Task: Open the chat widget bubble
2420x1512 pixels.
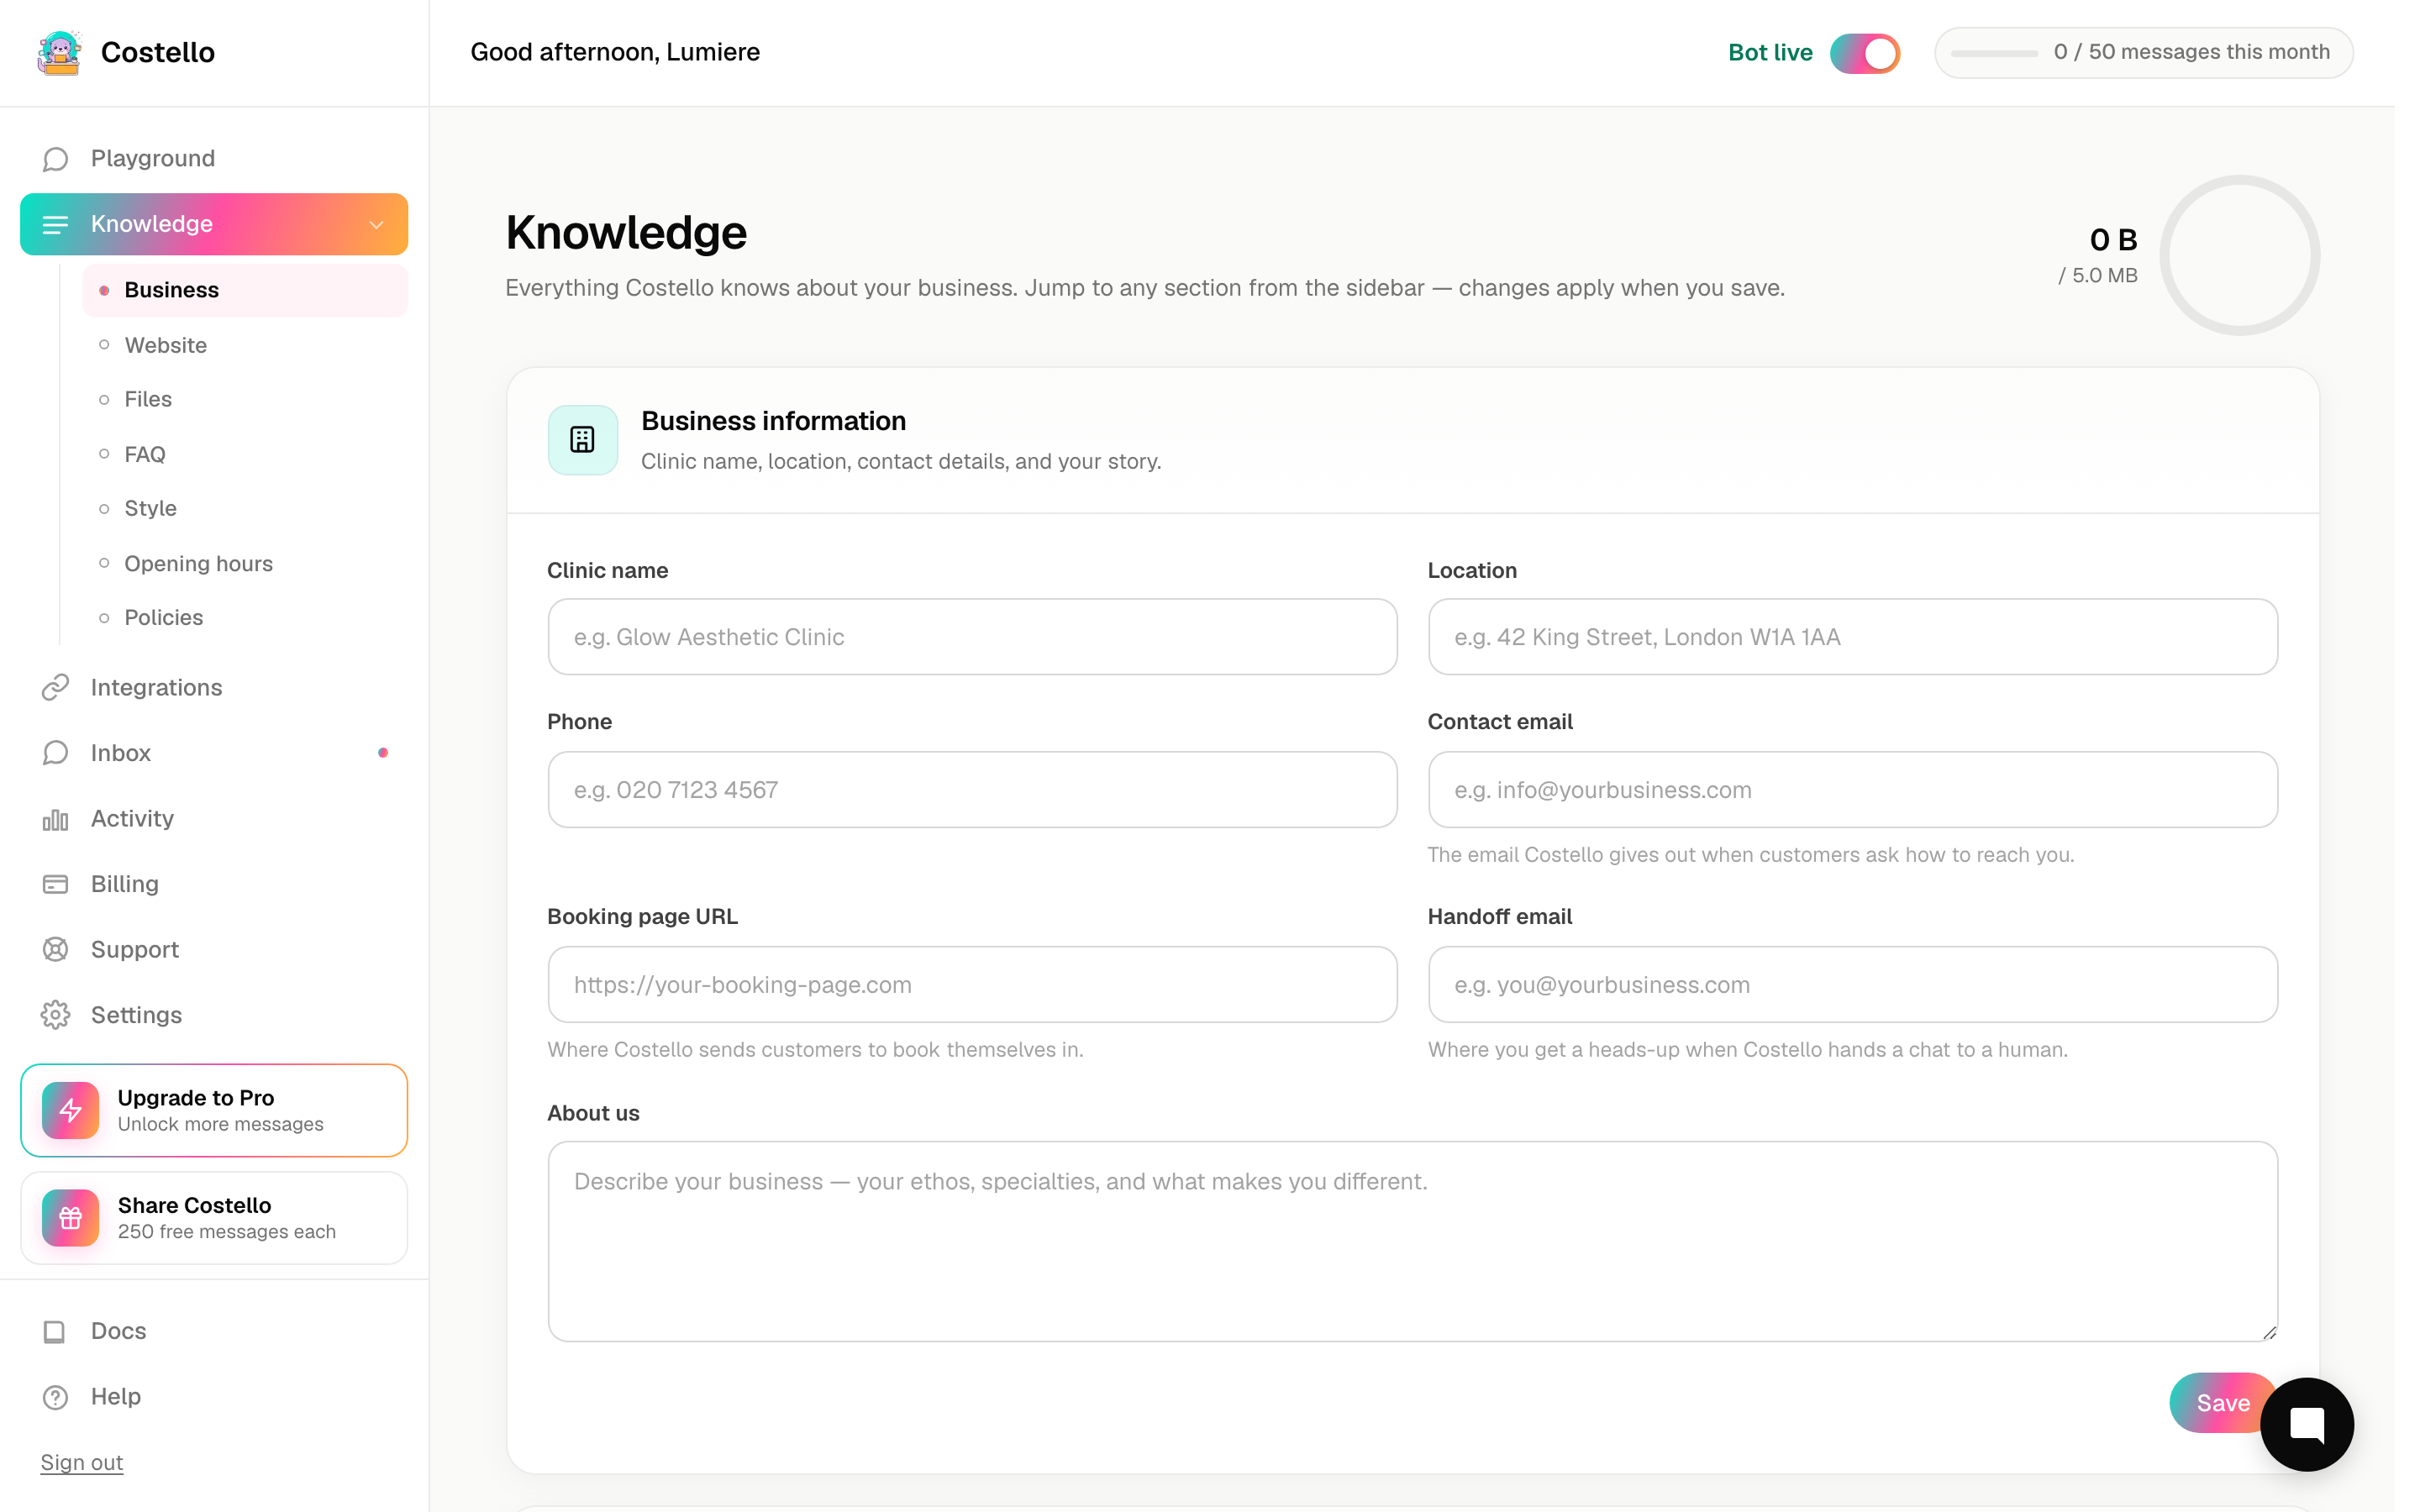Action: pos(2306,1424)
